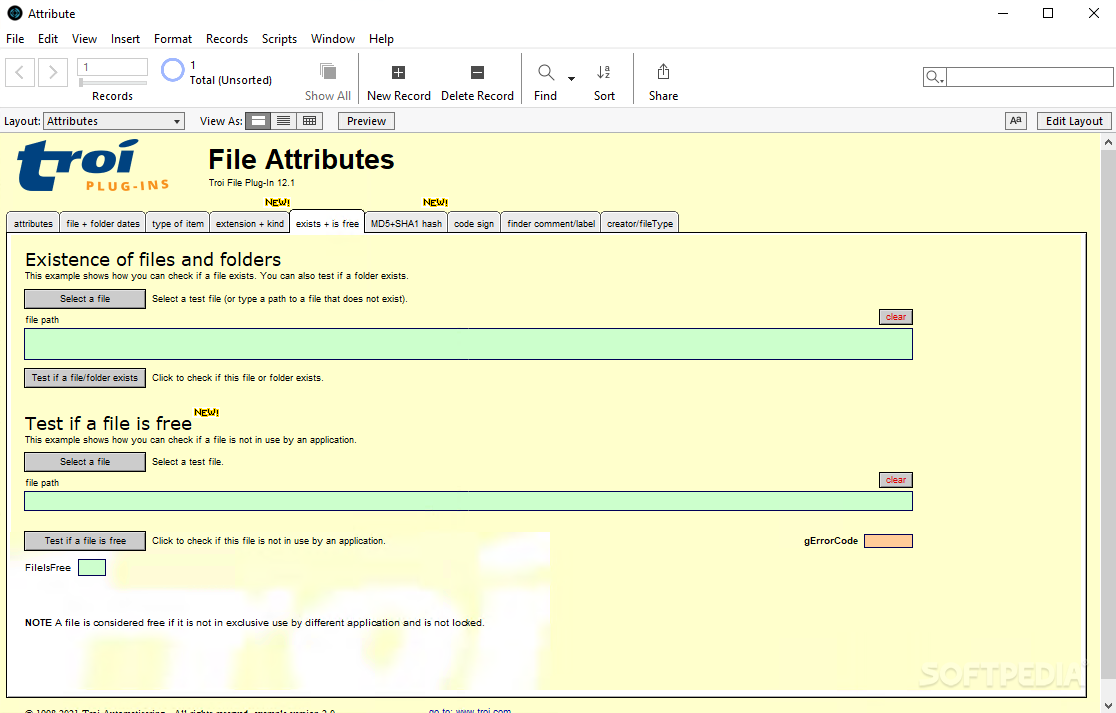This screenshot has height=713, width=1116.
Task: Open the Edit menu
Action: (x=48, y=39)
